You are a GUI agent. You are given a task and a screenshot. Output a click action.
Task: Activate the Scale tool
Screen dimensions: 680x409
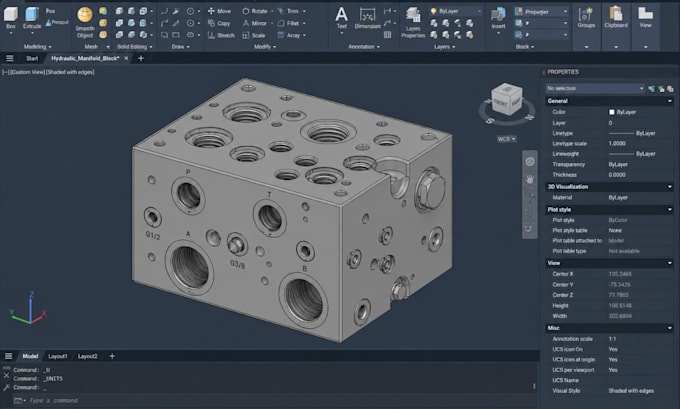(254, 35)
